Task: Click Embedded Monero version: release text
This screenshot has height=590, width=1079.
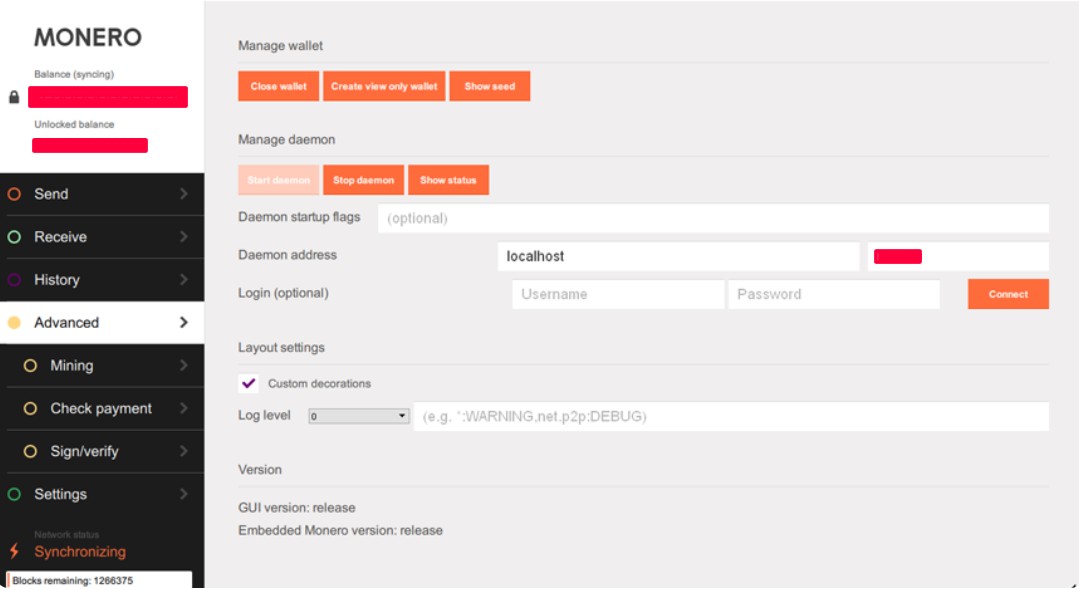Action: click(x=341, y=530)
